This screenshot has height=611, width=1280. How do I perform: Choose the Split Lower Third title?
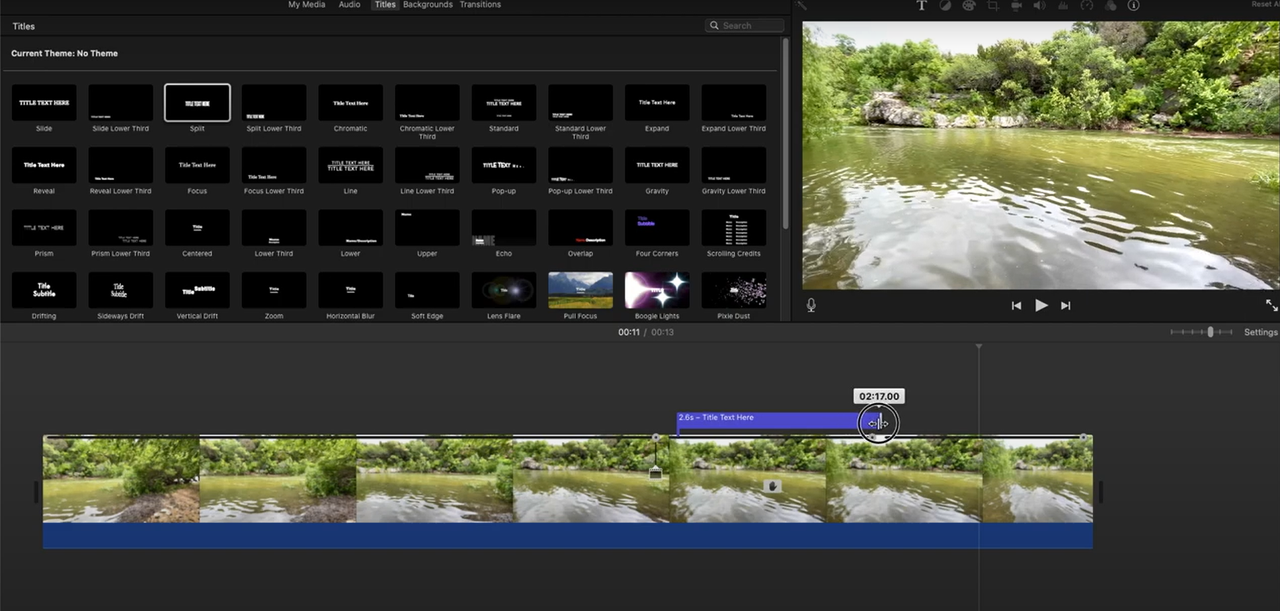coord(274,103)
